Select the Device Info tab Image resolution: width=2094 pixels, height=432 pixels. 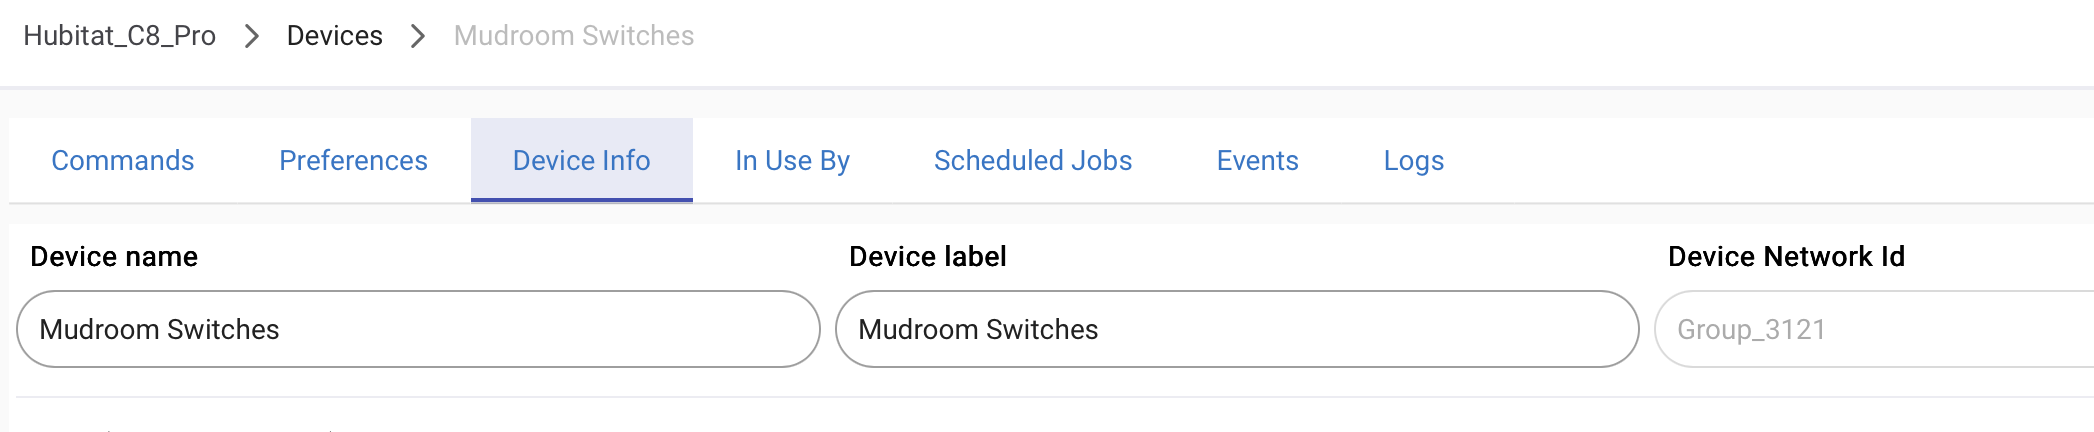[581, 161]
